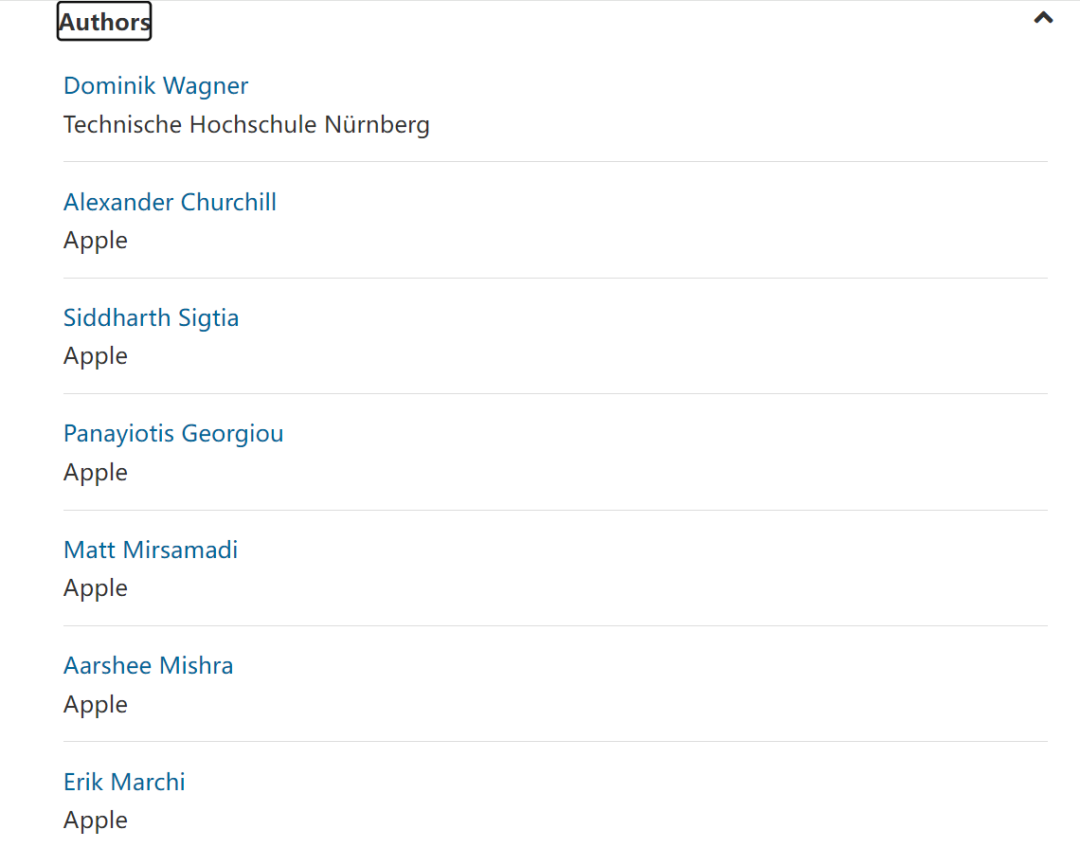
Task: Click the Apple affiliation beneath Matt Mirsamadi
Action: pos(96,589)
